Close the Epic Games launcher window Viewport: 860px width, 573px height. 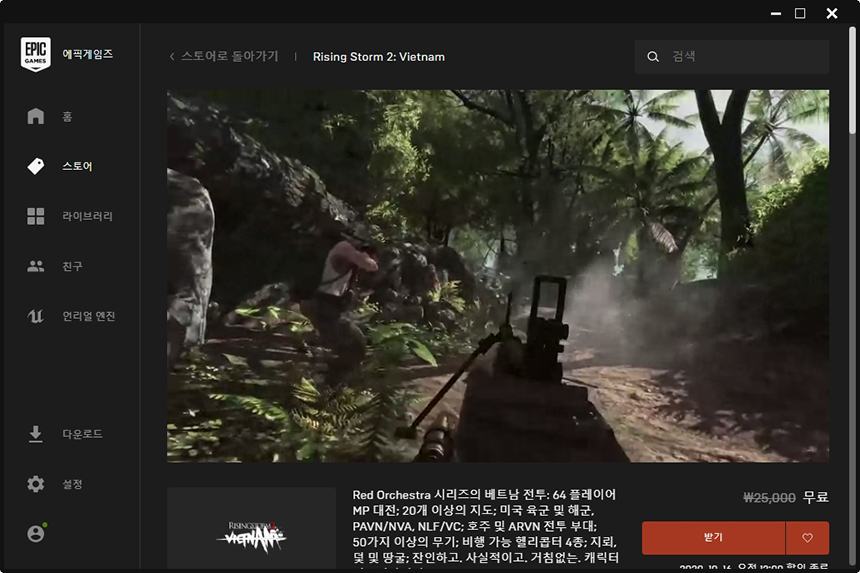pos(832,13)
